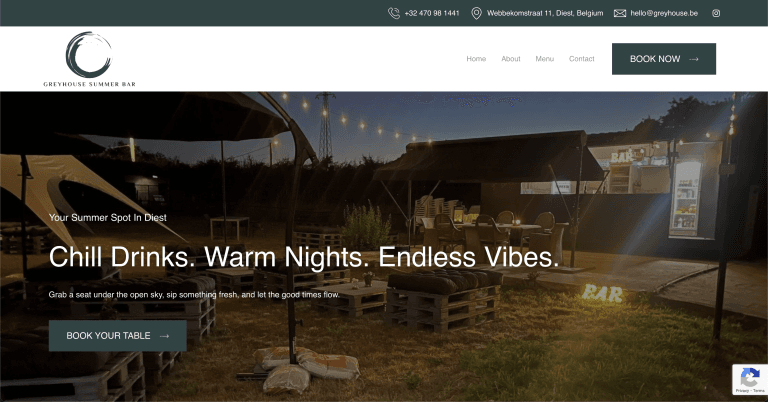Open the Contact navigation link
This screenshot has height=402, width=768.
(581, 59)
